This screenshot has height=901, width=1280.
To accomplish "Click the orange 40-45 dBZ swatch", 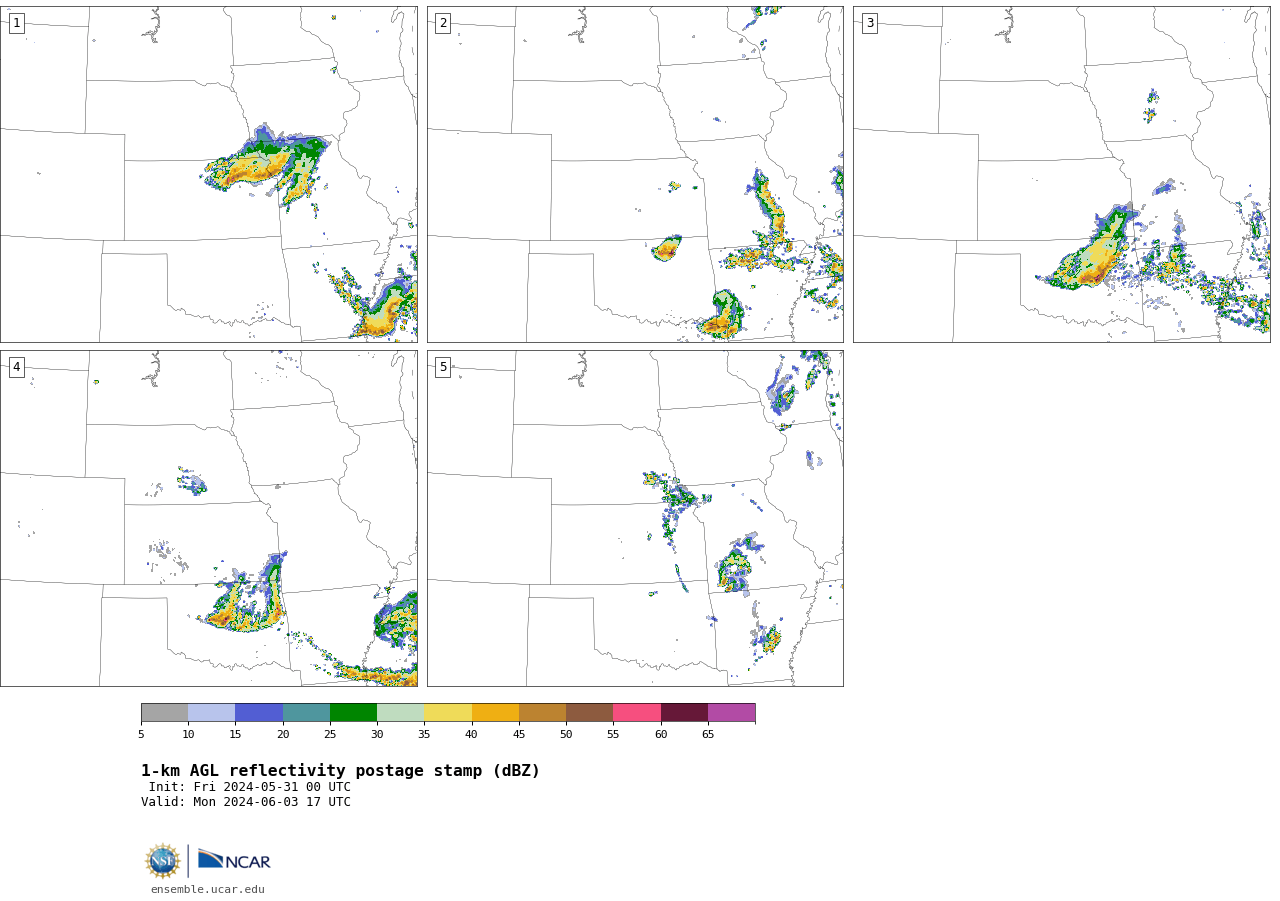I will pyautogui.click(x=495, y=713).
